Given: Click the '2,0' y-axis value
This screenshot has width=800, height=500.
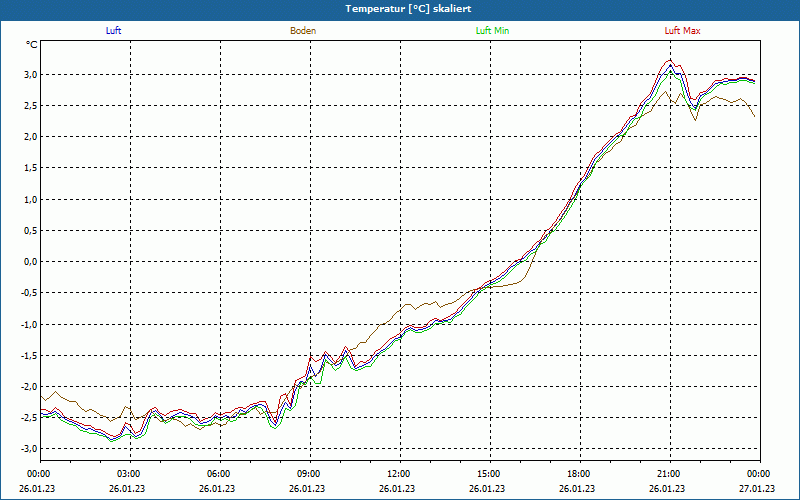Looking at the screenshot, I should (x=31, y=137).
